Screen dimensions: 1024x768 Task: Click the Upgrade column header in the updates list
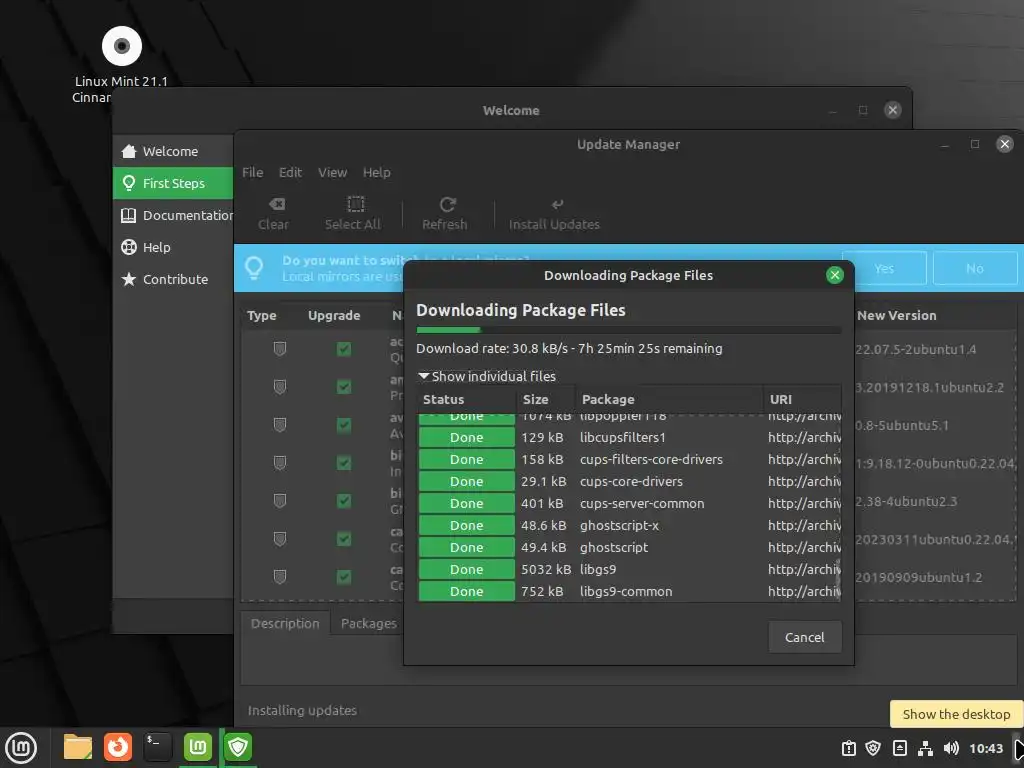(334, 315)
